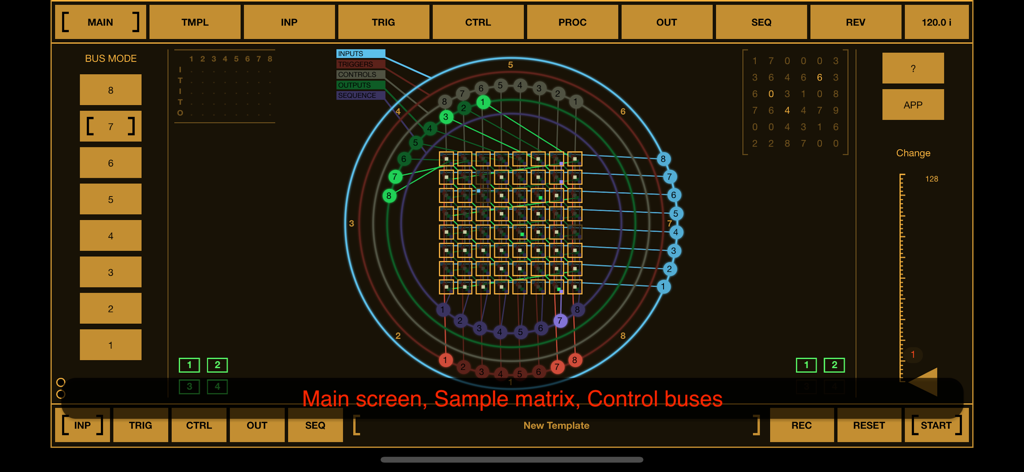Viewport: 1024px width, 472px height.
Task: Toggle green box 2 under number grid
Action: click(x=835, y=365)
